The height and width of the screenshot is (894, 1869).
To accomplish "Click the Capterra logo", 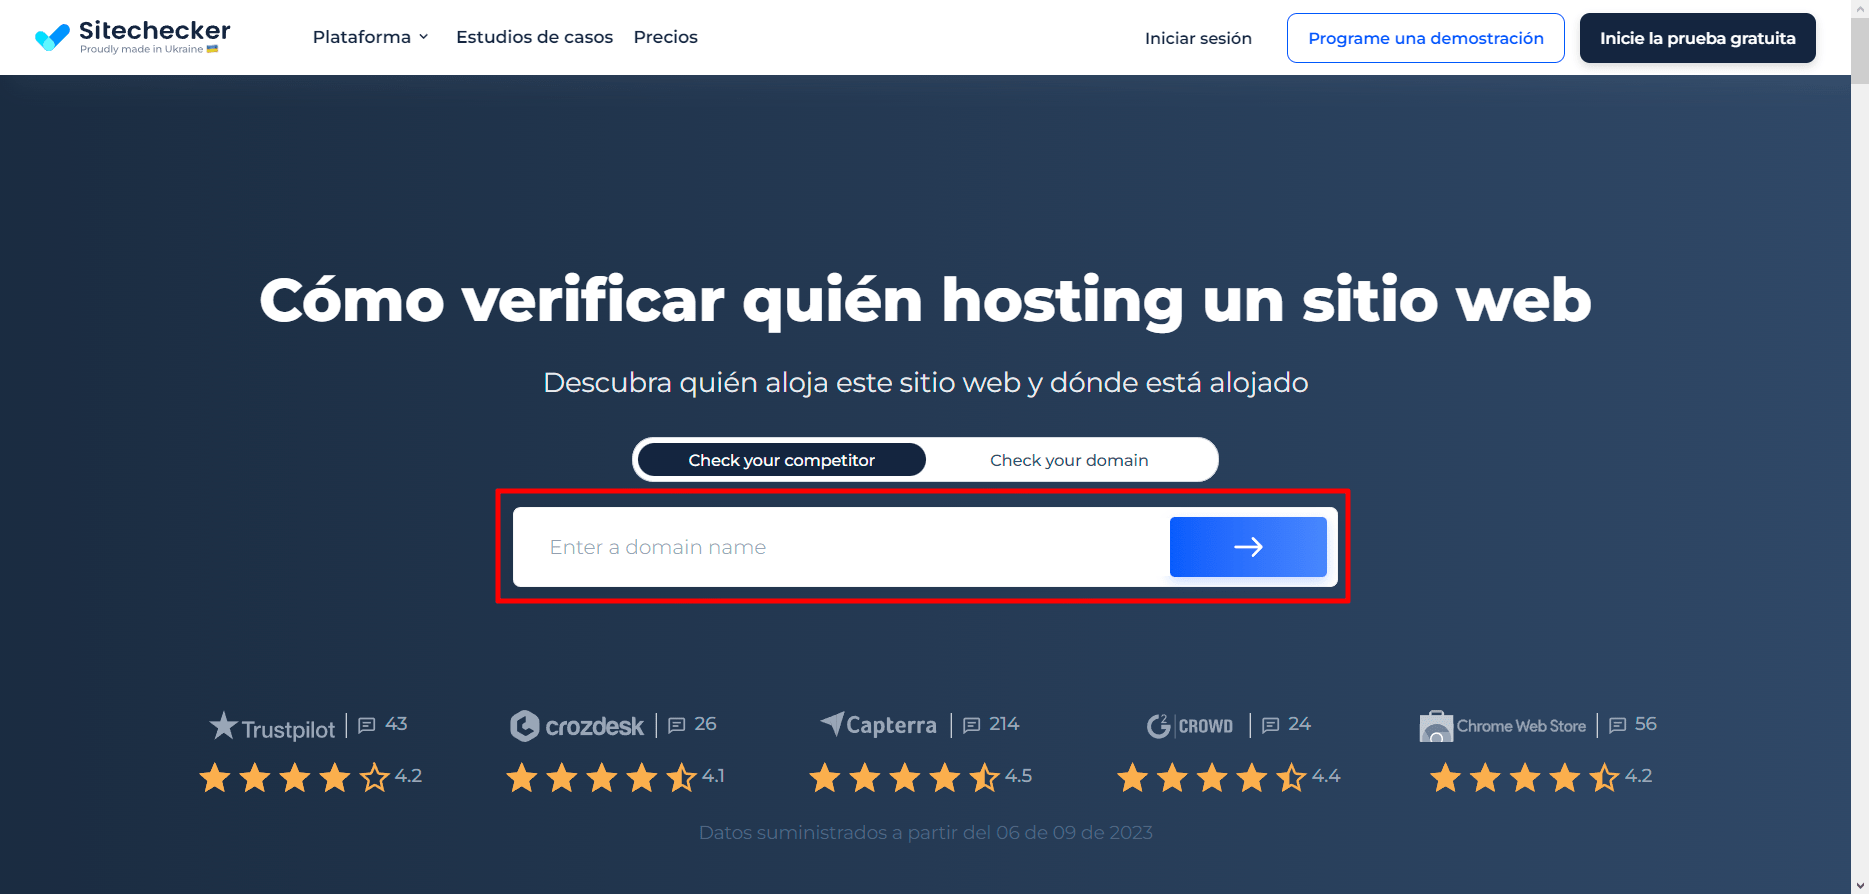I will (878, 725).
